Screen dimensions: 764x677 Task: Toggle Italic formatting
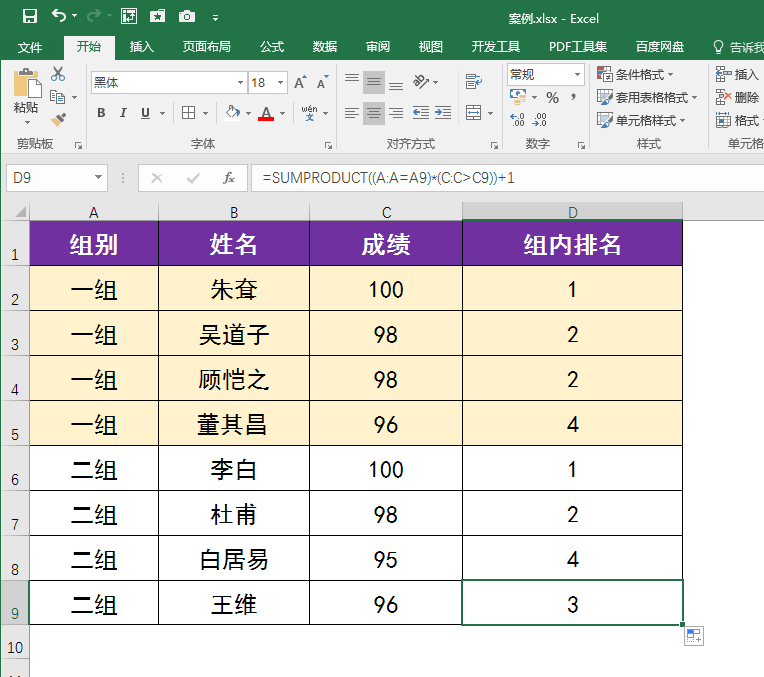coord(123,113)
